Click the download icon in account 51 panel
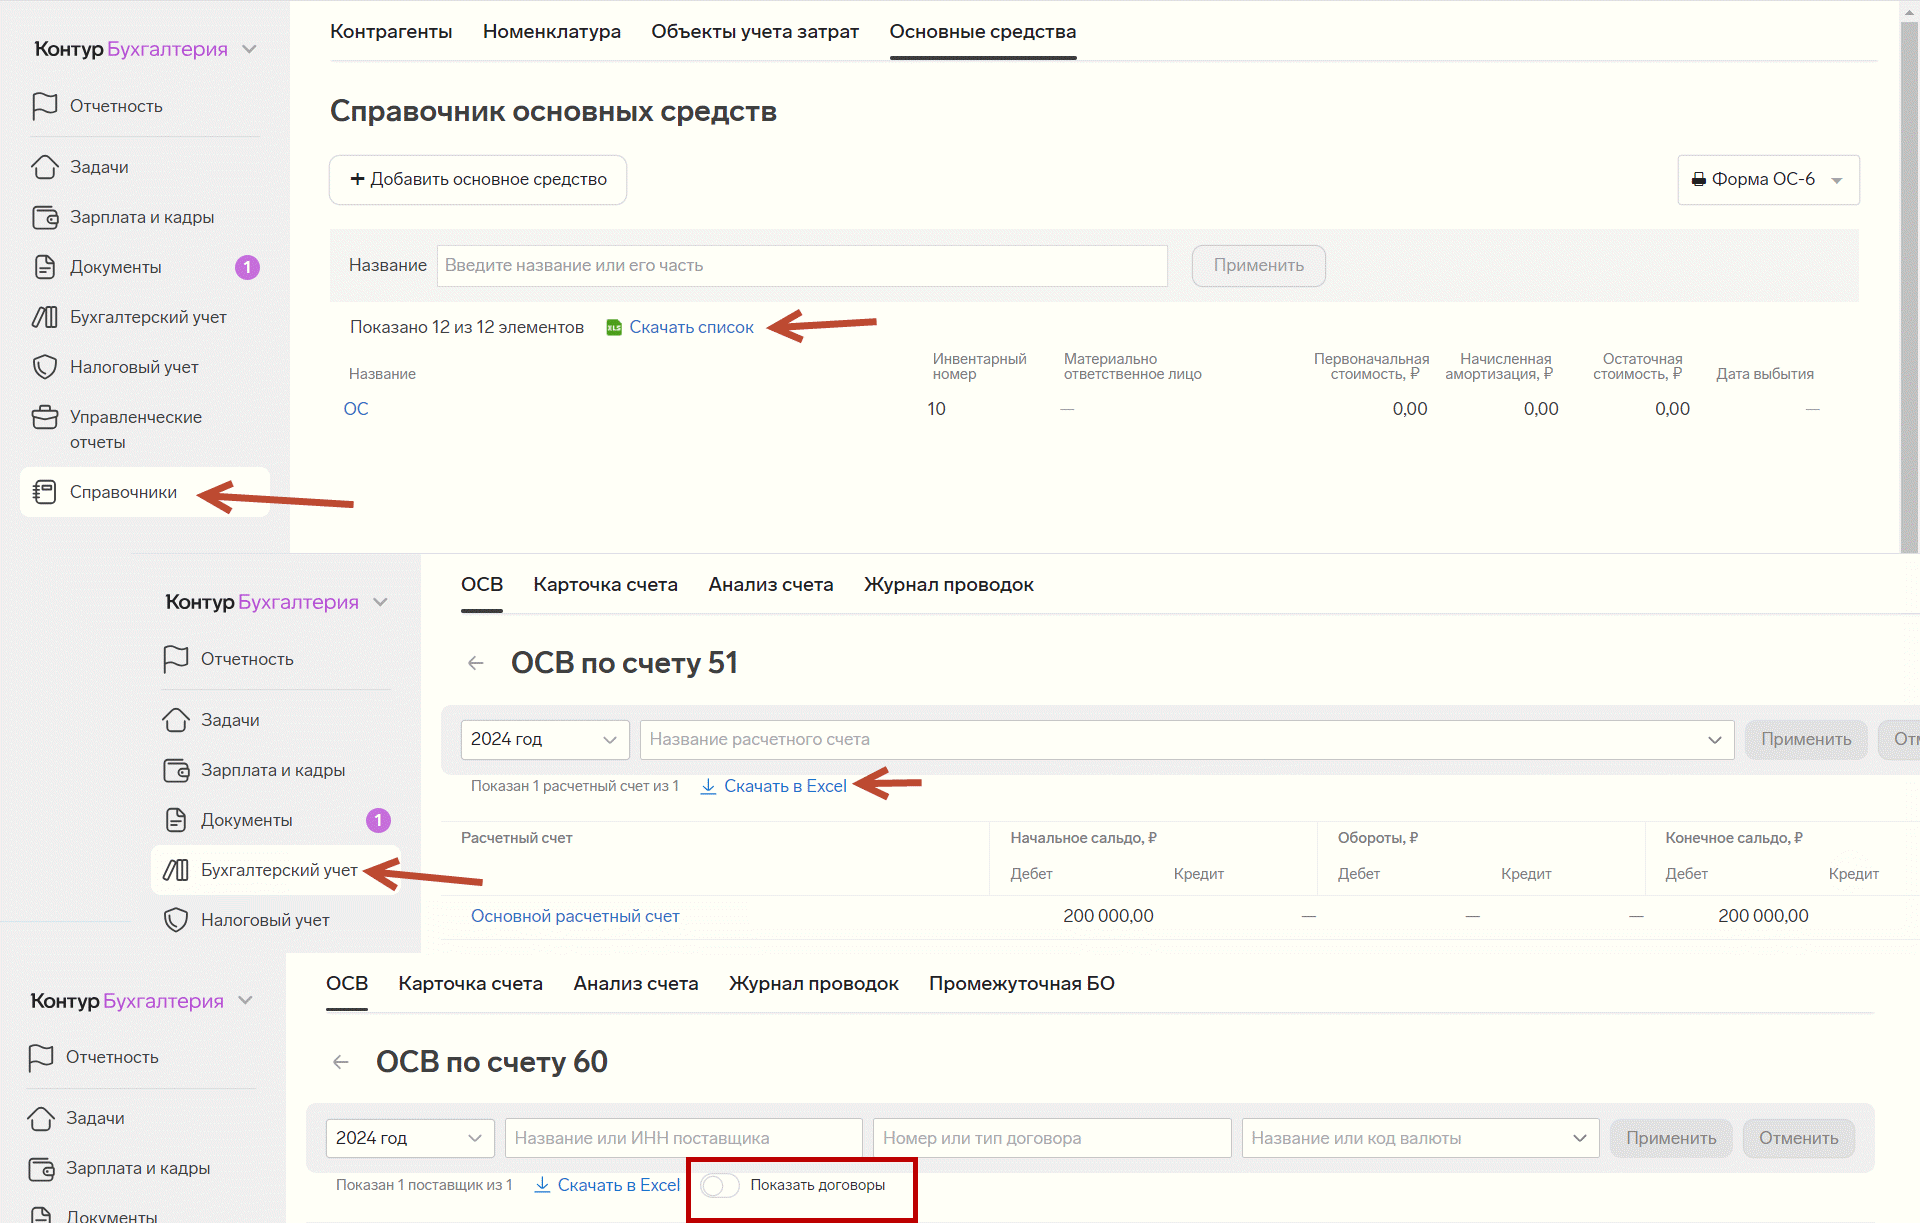 tap(708, 787)
